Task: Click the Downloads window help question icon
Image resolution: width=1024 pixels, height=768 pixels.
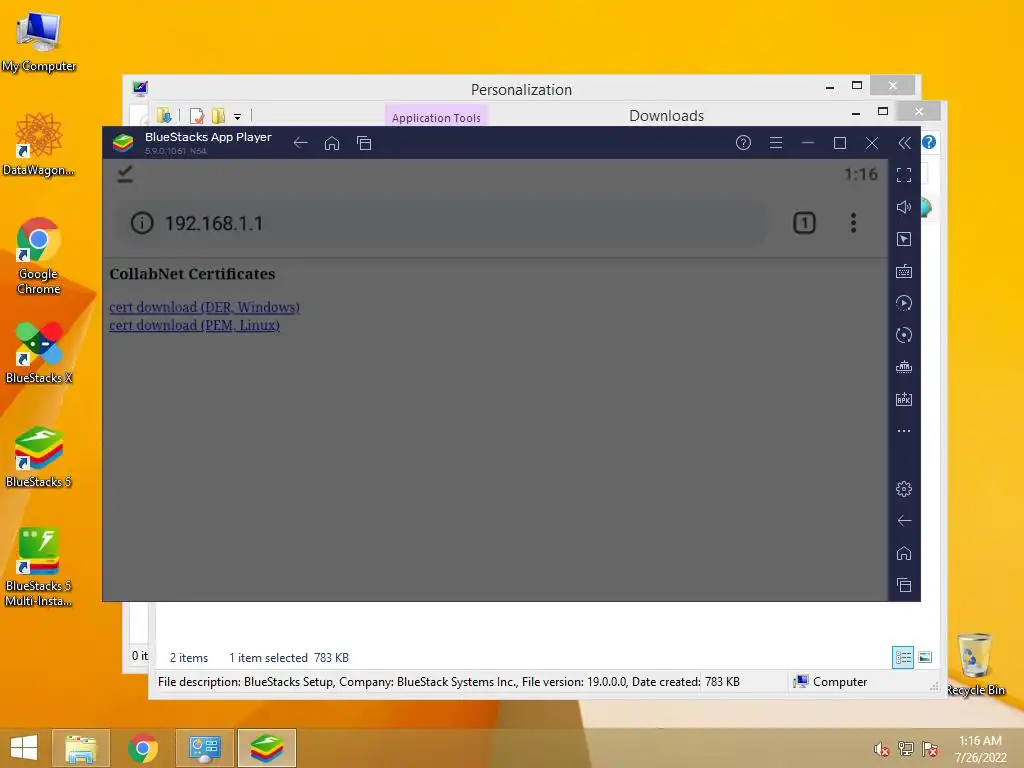Action: click(x=929, y=142)
